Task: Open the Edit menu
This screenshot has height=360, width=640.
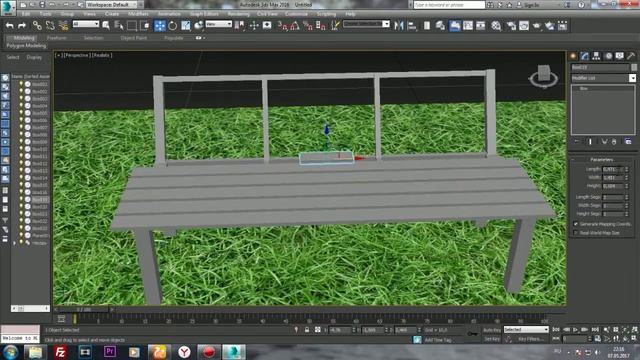Action: tap(26, 14)
